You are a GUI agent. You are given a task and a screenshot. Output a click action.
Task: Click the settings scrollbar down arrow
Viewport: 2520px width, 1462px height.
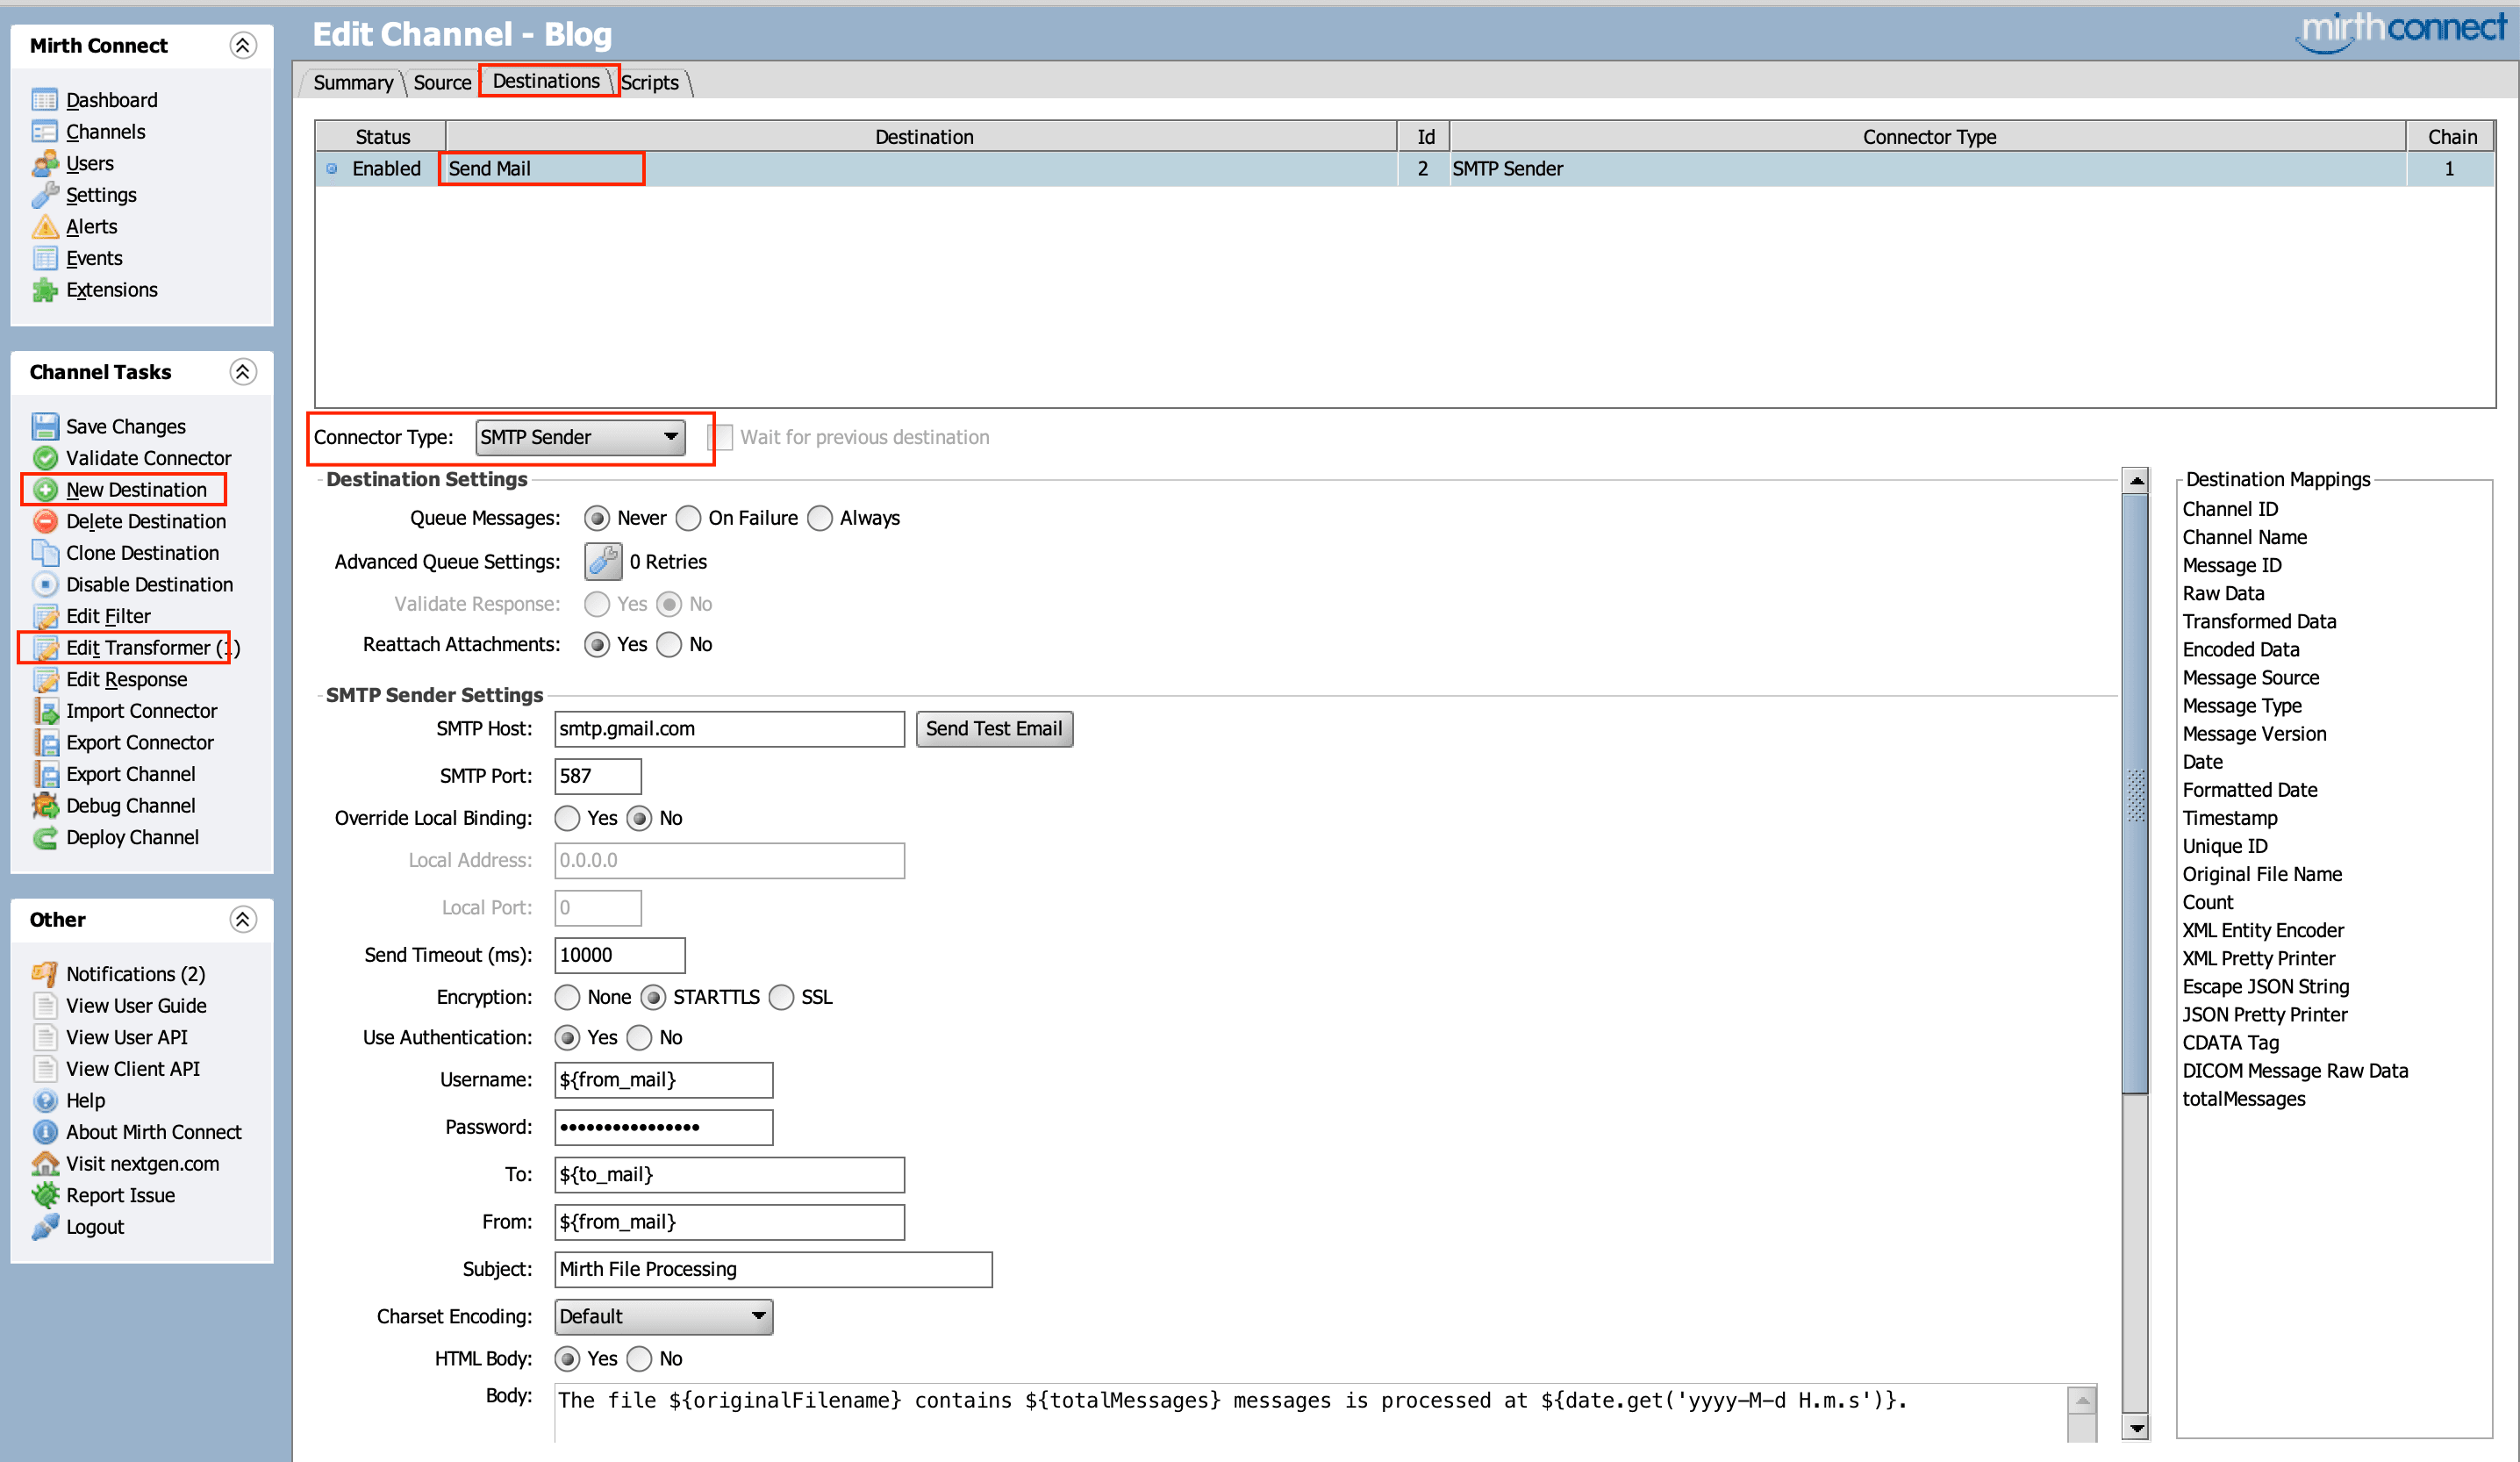coord(2136,1428)
